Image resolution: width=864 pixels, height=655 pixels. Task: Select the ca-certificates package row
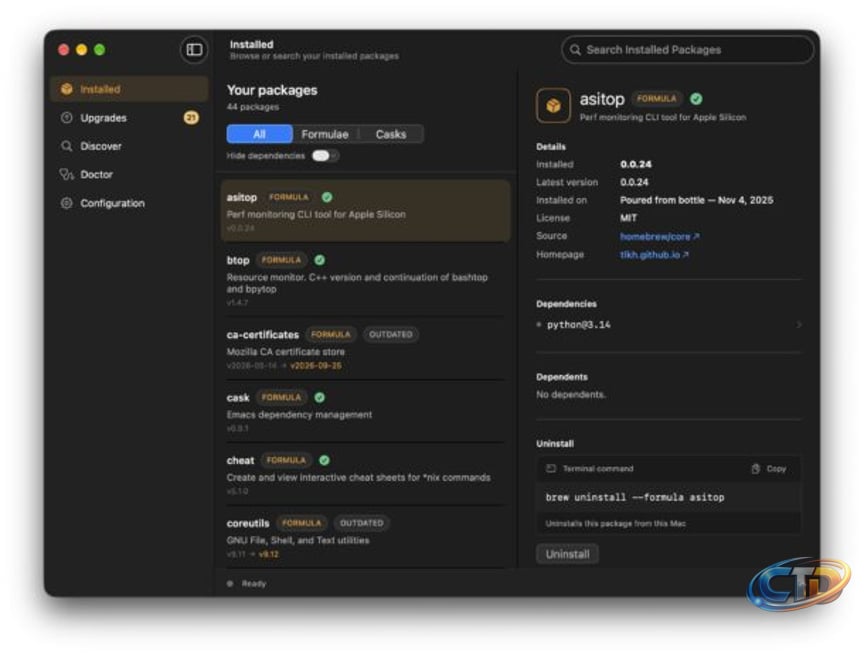point(365,349)
